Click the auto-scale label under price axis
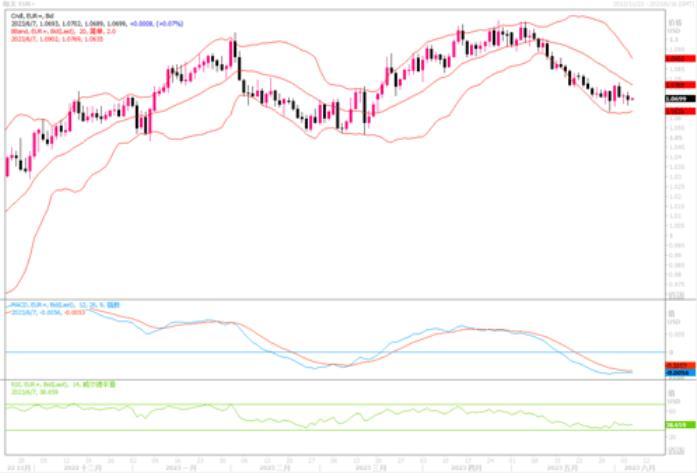The width and height of the screenshot is (697, 476). [677, 295]
